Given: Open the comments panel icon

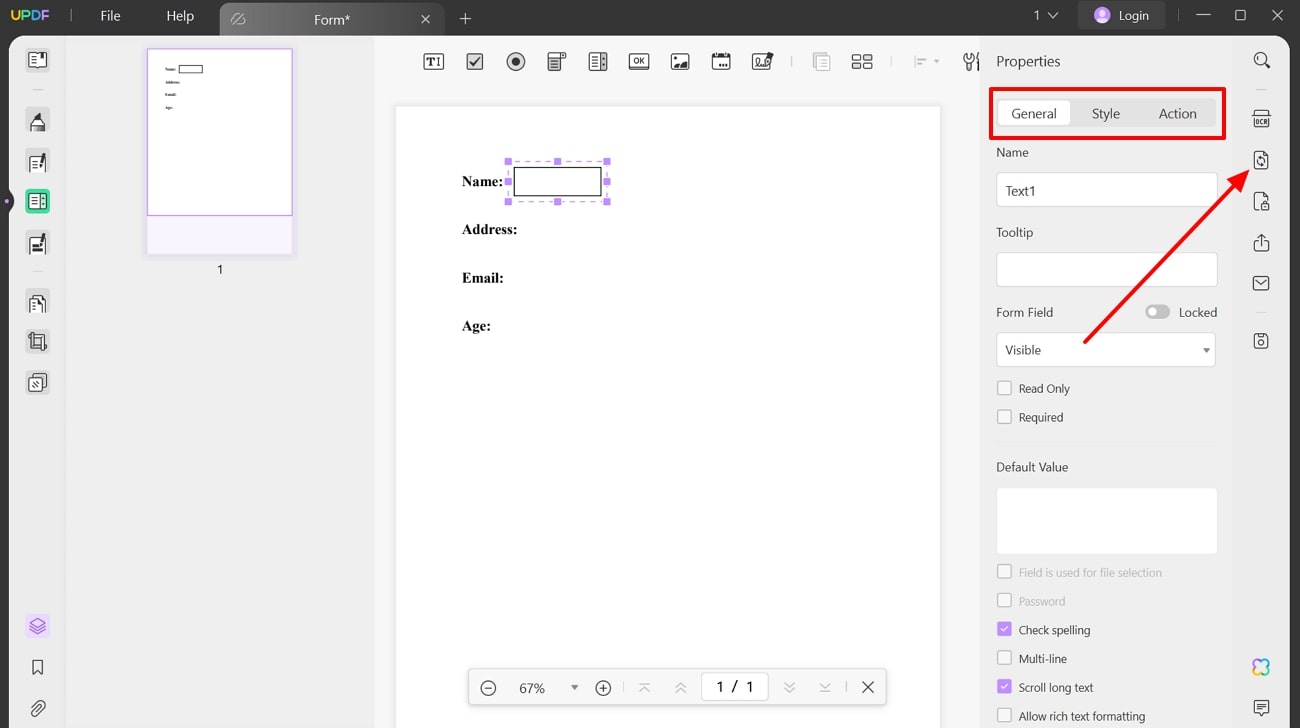Looking at the screenshot, I should [x=1262, y=708].
